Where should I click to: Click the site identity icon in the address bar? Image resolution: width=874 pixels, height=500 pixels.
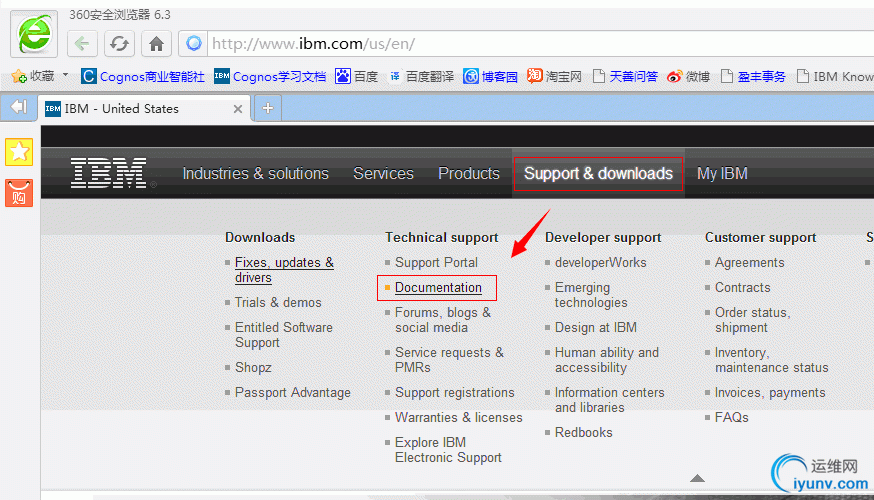[193, 43]
